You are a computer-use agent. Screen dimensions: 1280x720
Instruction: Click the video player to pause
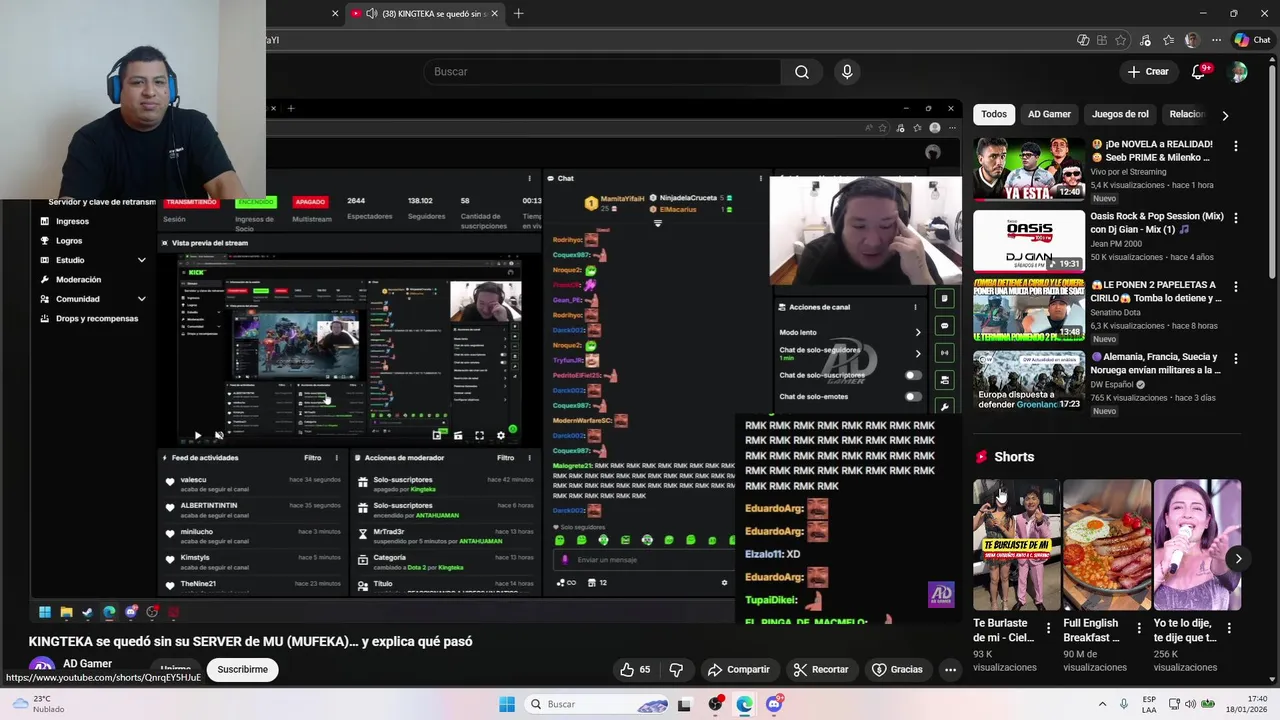pyautogui.click(x=496, y=360)
